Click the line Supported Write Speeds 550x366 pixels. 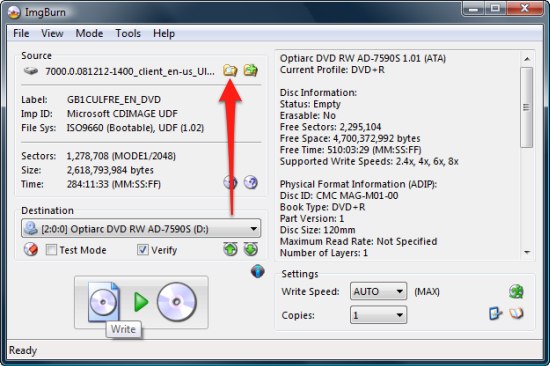click(x=369, y=161)
